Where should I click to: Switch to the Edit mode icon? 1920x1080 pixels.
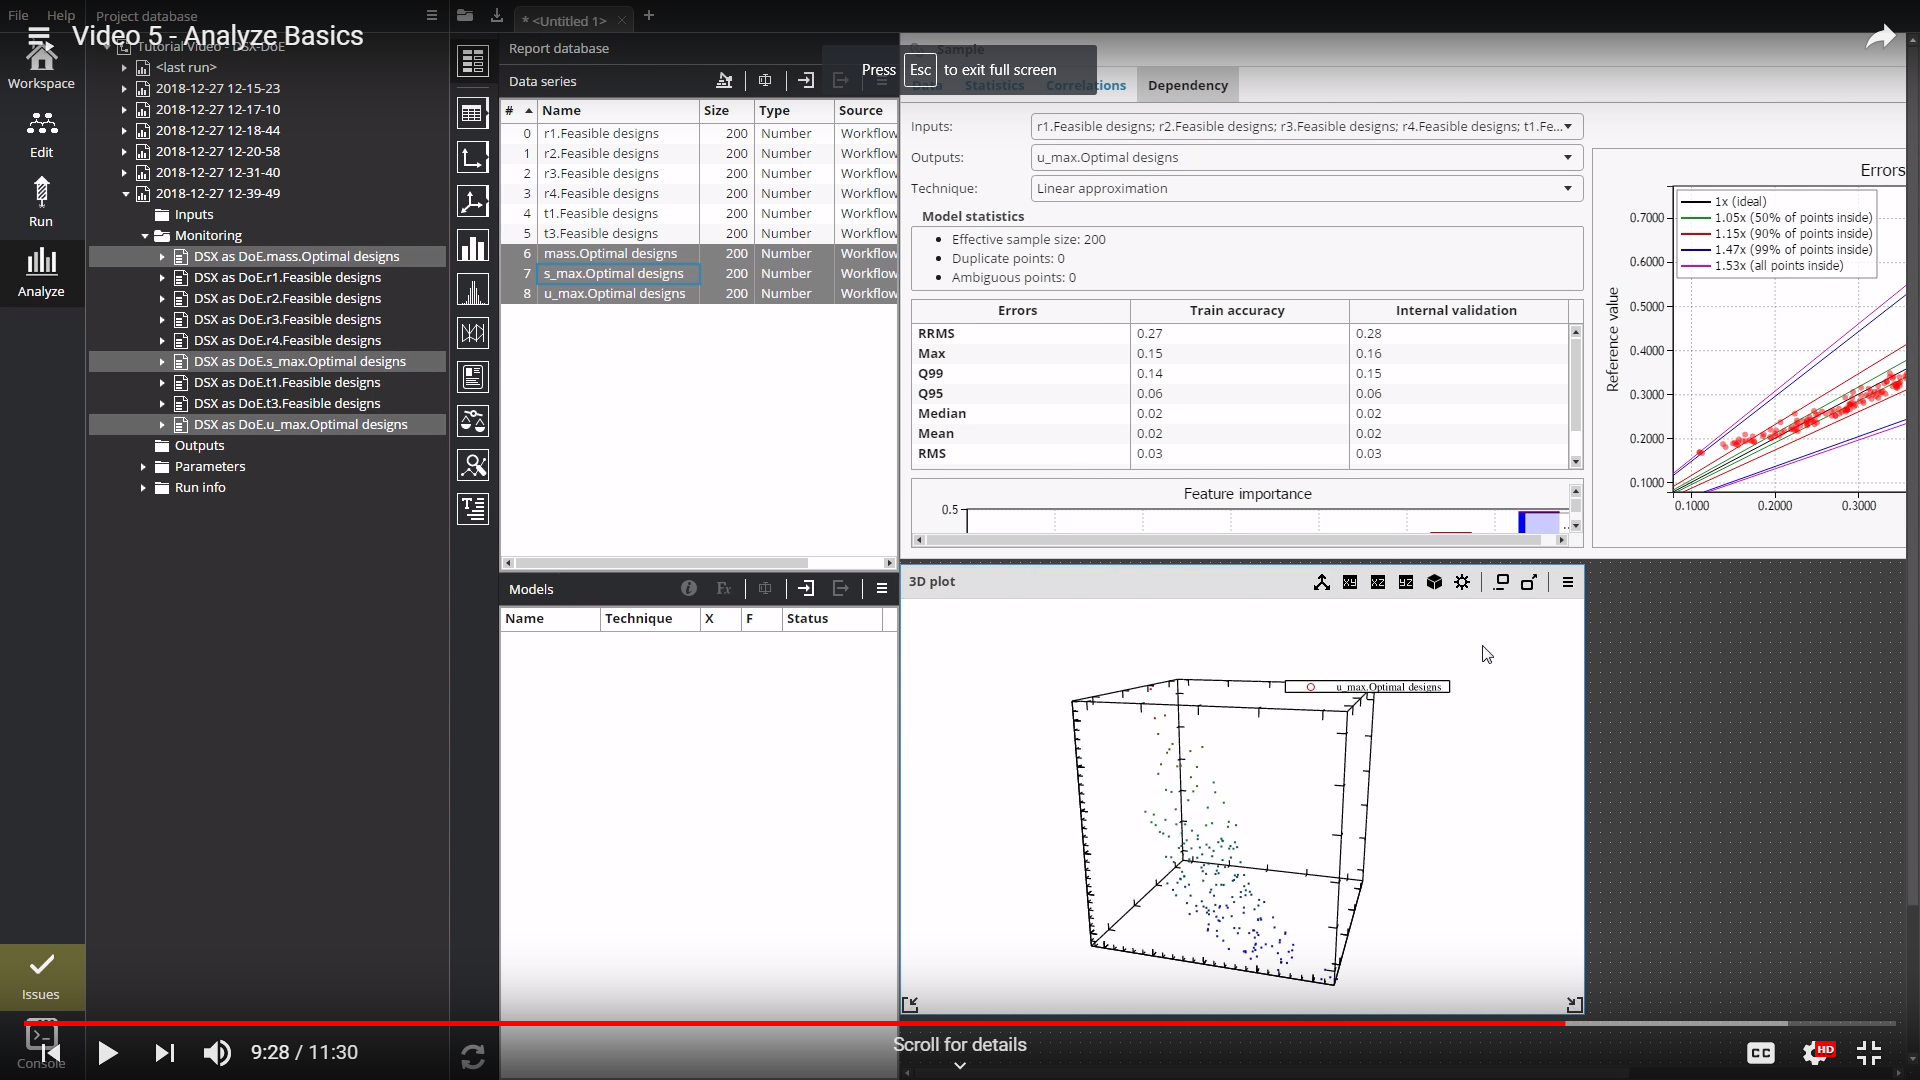point(41,134)
